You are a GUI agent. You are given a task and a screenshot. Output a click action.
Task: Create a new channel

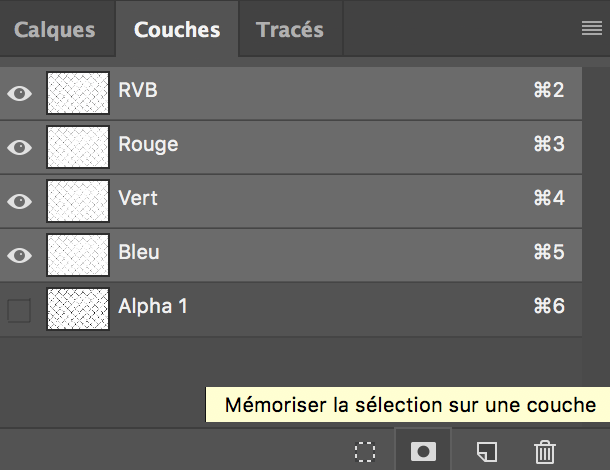(486, 451)
